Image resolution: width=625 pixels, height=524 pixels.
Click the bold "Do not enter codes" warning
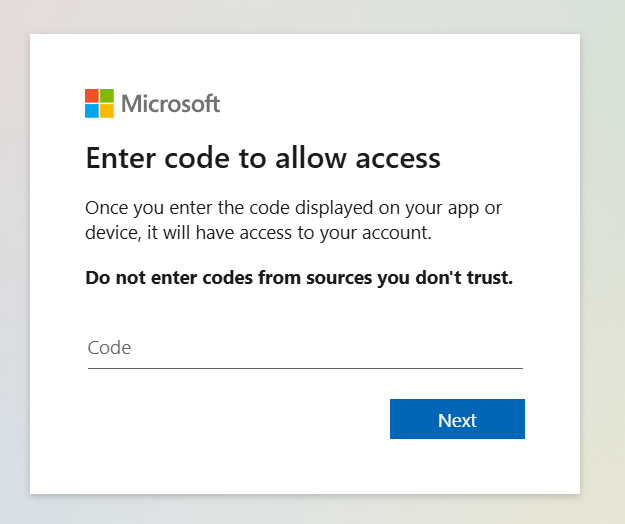click(x=299, y=278)
